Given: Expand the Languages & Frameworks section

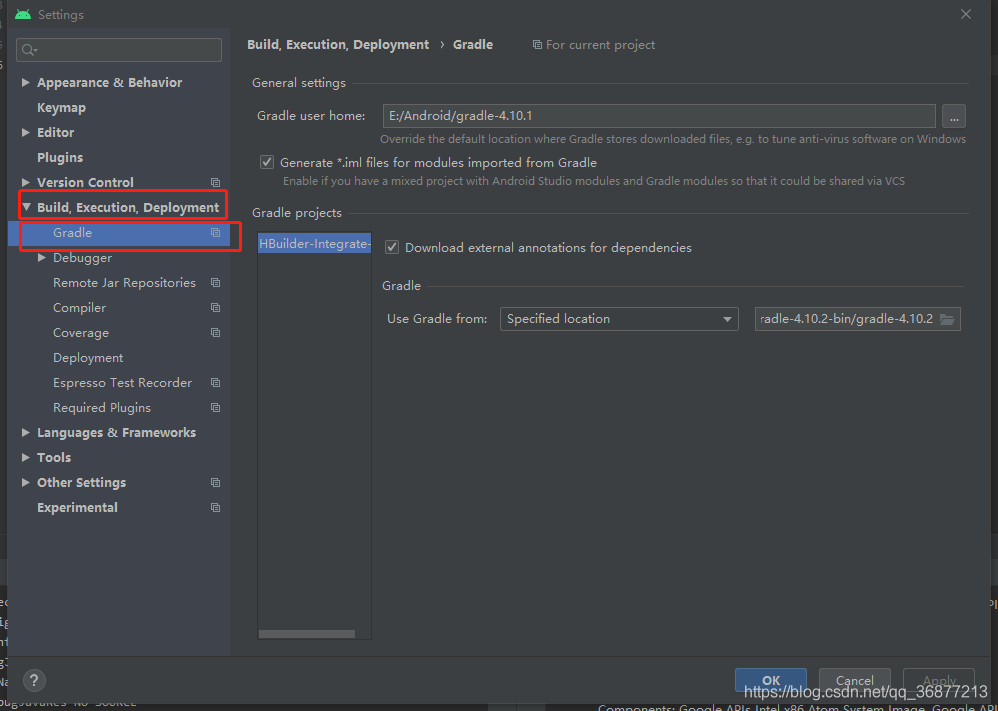Looking at the screenshot, I should point(25,432).
